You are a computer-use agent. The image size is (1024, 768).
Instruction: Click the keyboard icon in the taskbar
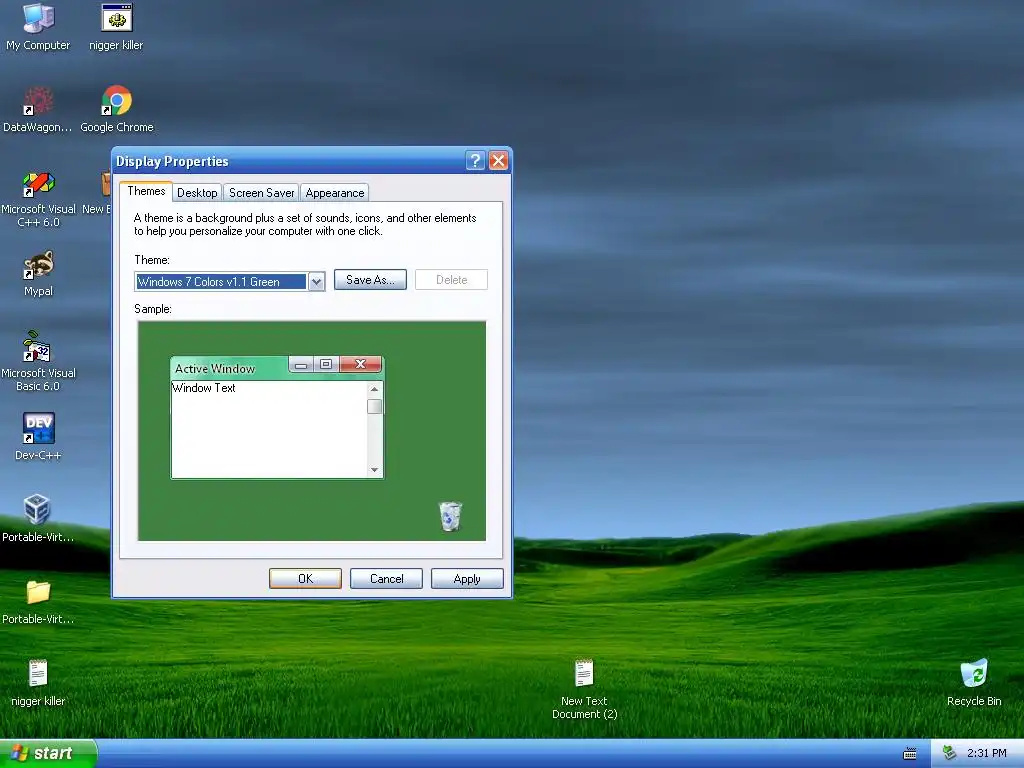(x=910, y=754)
